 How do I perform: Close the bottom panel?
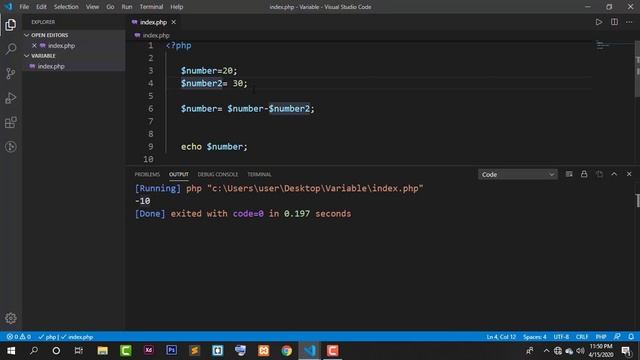[x=629, y=174]
